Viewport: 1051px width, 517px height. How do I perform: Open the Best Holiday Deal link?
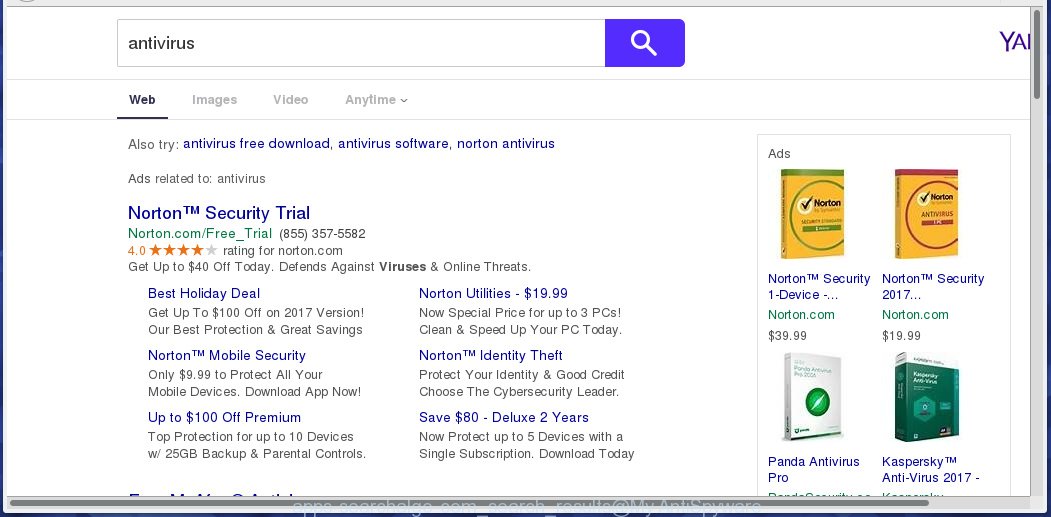[x=204, y=293]
